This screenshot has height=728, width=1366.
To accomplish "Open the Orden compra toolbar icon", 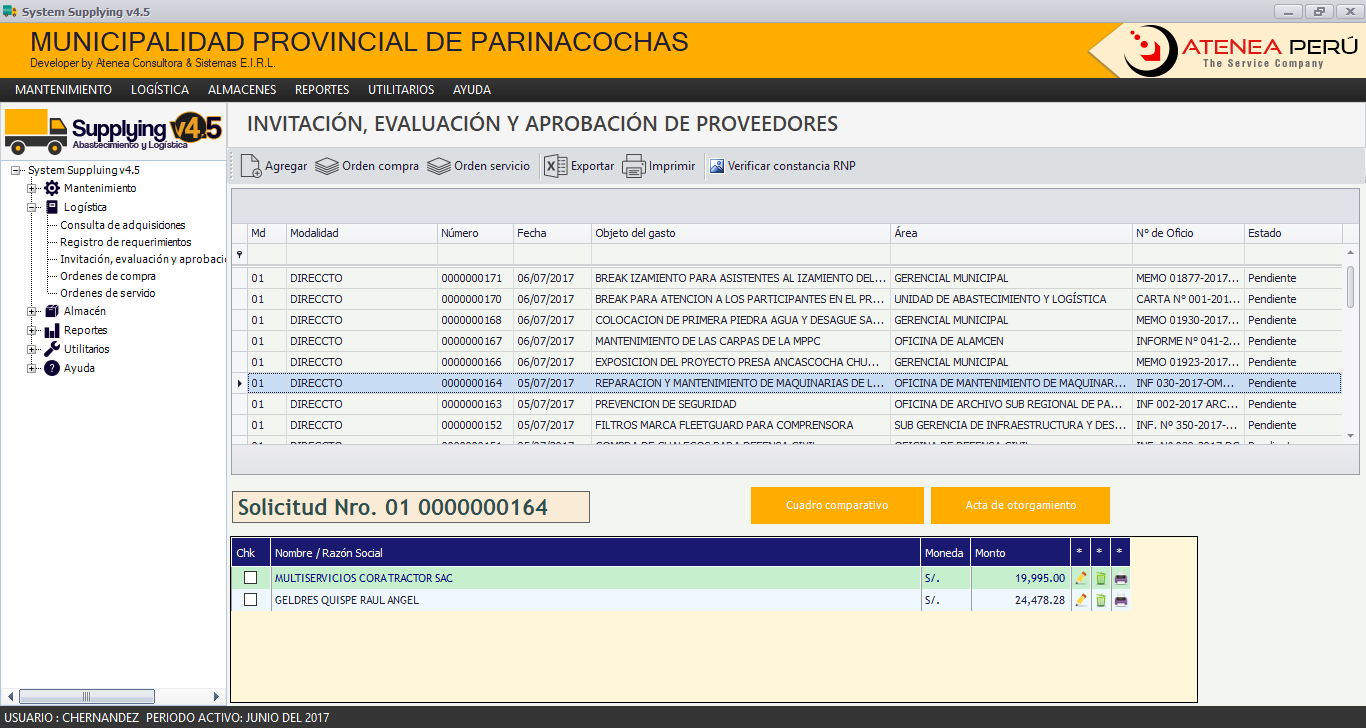I will 326,166.
